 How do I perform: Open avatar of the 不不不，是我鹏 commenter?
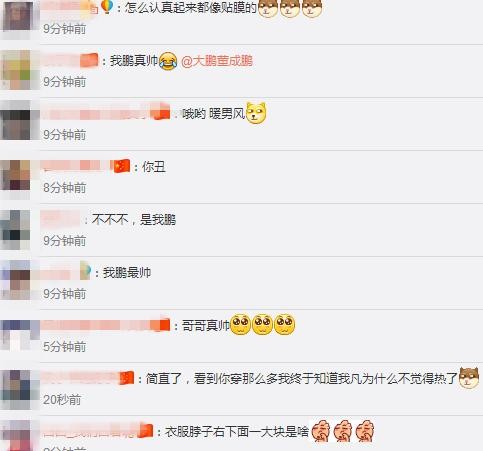(15, 230)
